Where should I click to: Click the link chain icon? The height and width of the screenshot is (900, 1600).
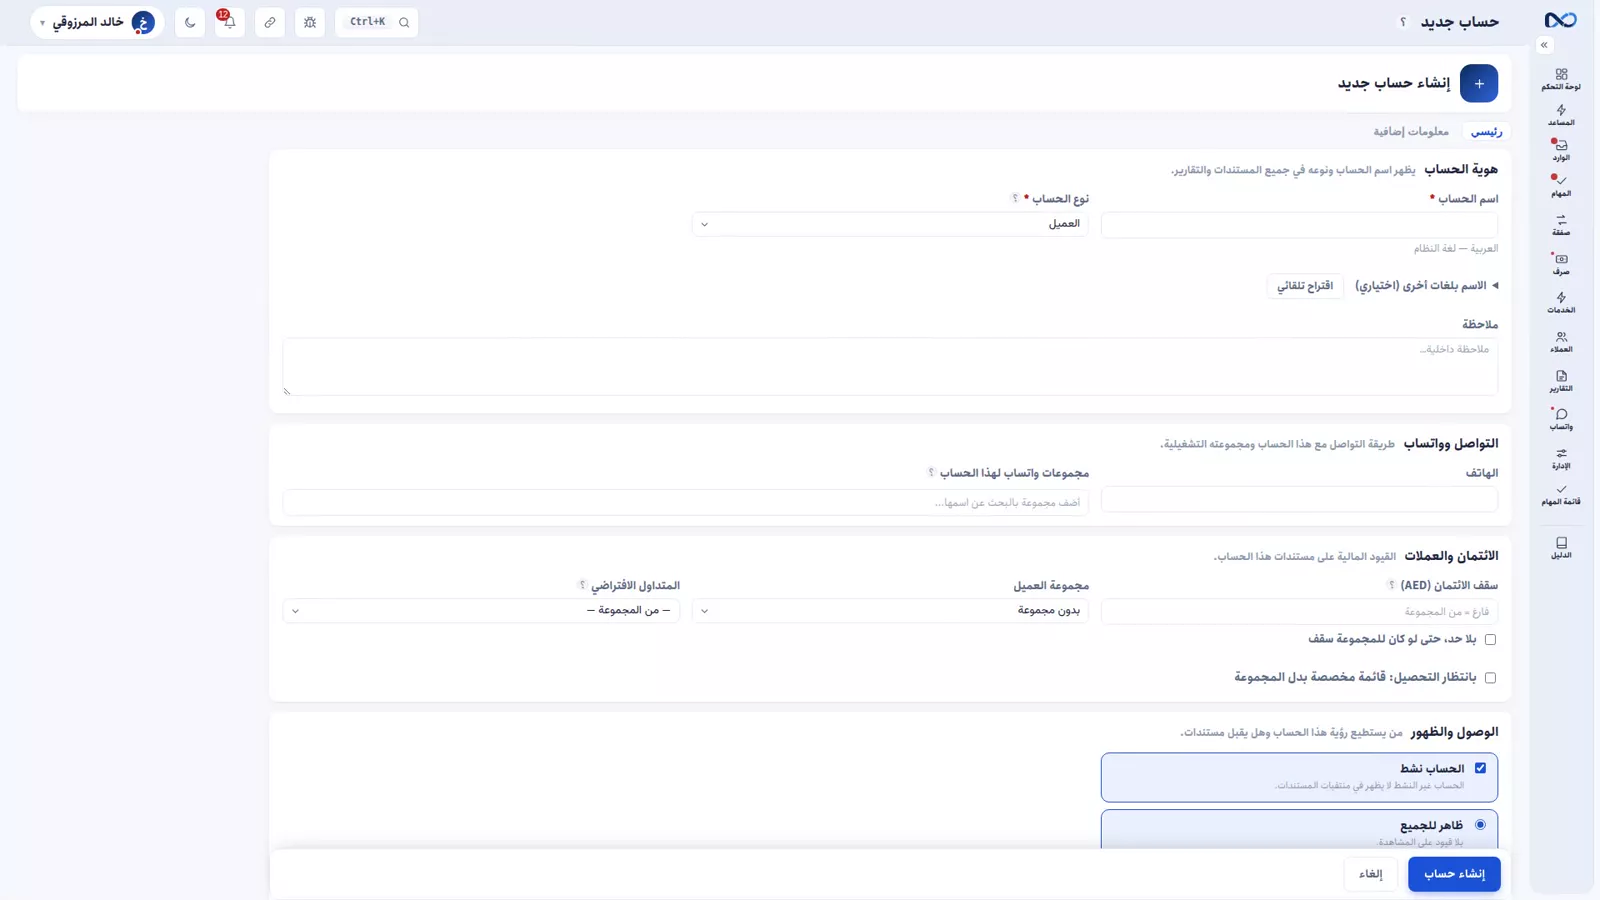pos(270,22)
